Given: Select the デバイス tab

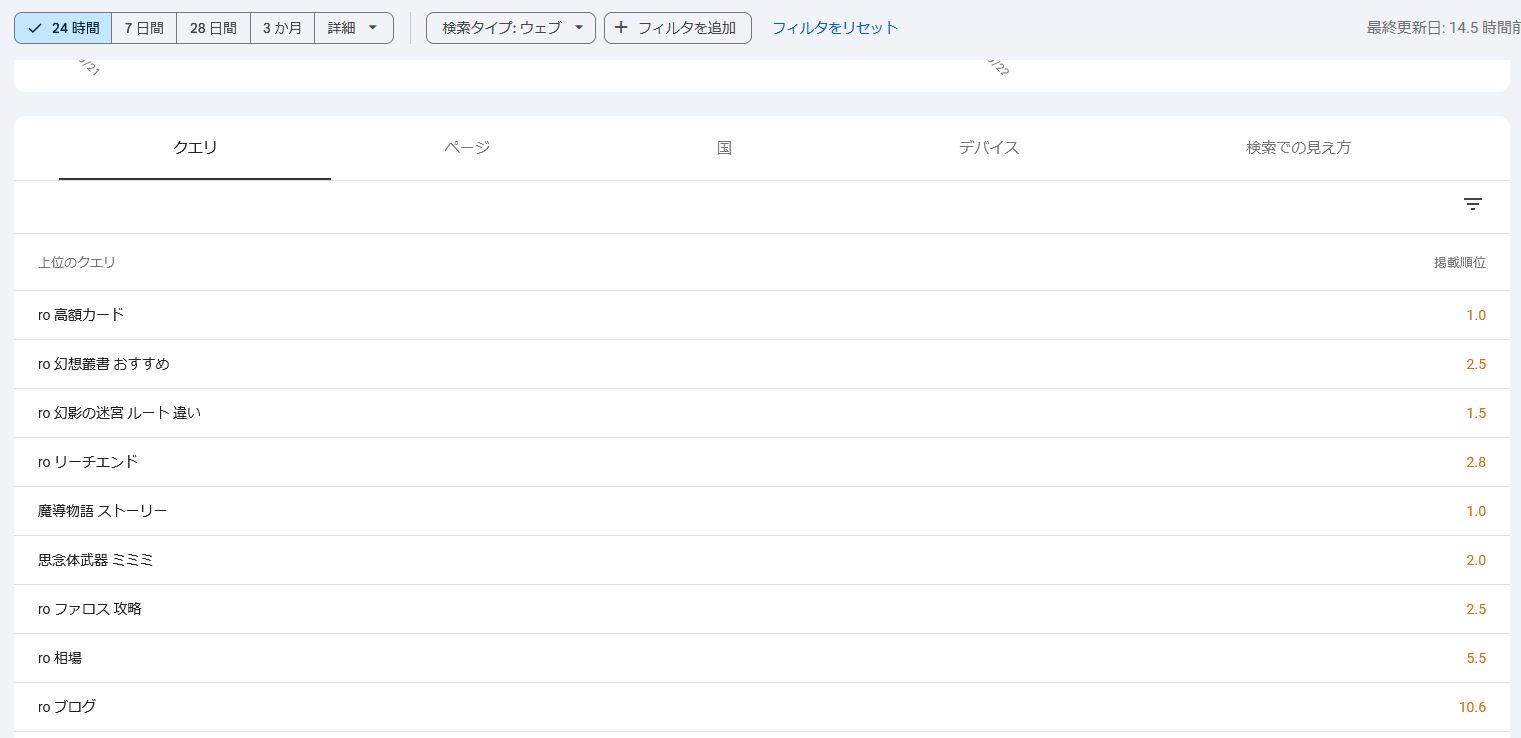Looking at the screenshot, I should coord(988,148).
